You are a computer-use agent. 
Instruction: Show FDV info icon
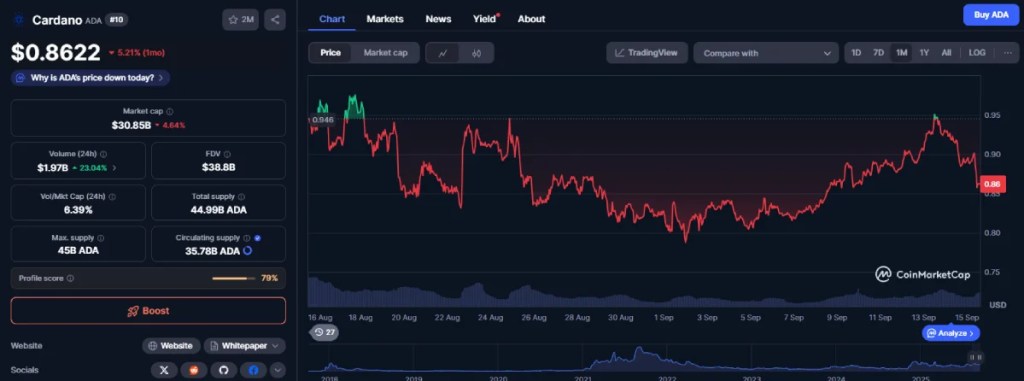[227, 154]
